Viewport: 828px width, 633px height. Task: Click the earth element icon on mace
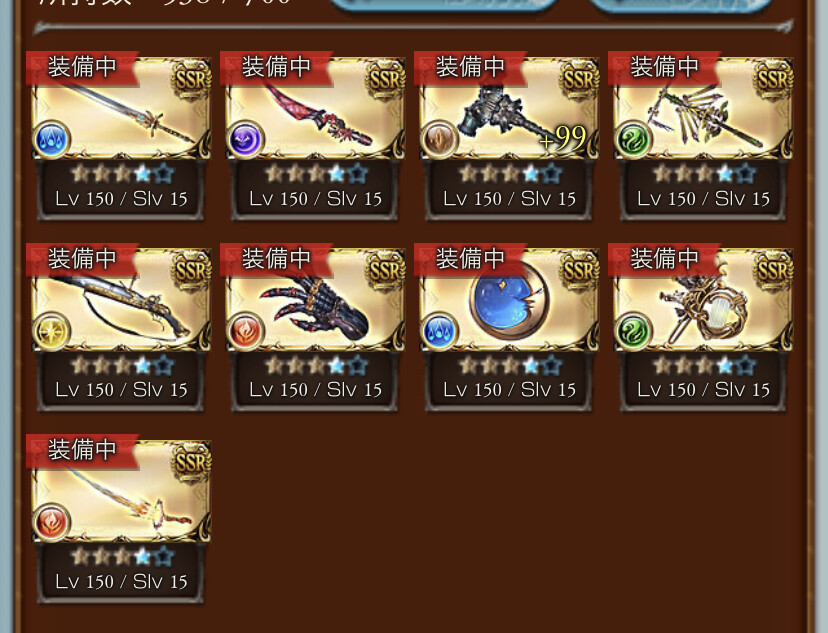(439, 140)
